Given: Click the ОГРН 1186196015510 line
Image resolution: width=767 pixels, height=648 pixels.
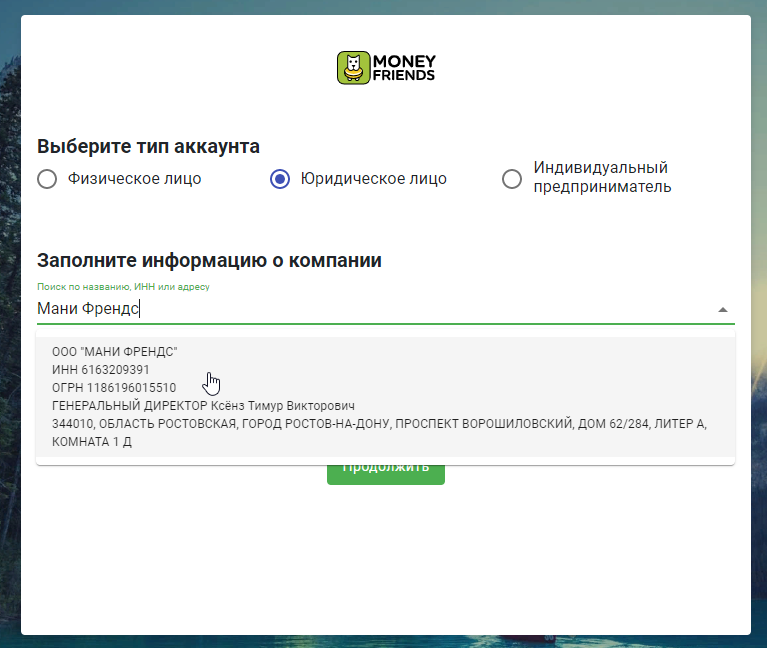Looking at the screenshot, I should tap(114, 388).
